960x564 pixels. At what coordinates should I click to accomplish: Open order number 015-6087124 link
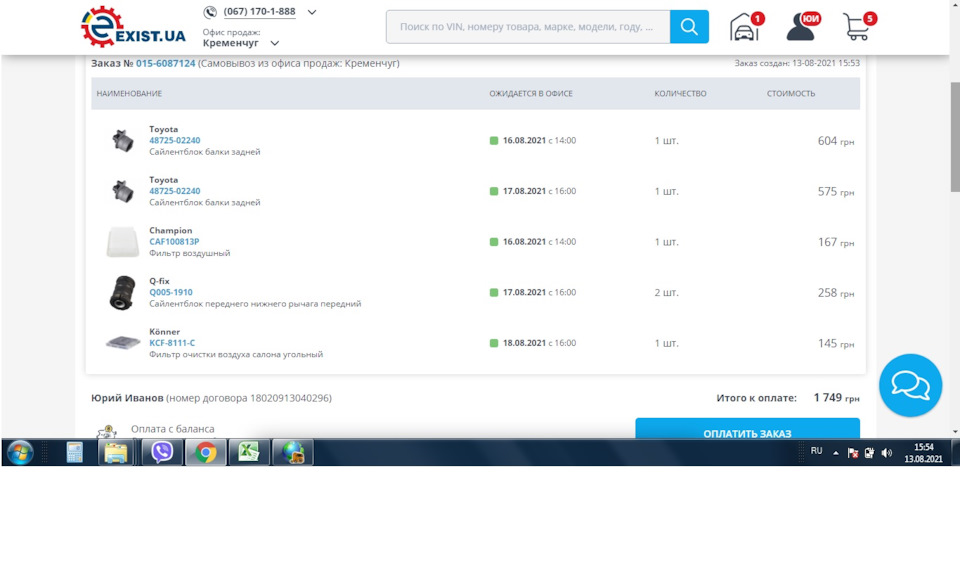pos(165,63)
